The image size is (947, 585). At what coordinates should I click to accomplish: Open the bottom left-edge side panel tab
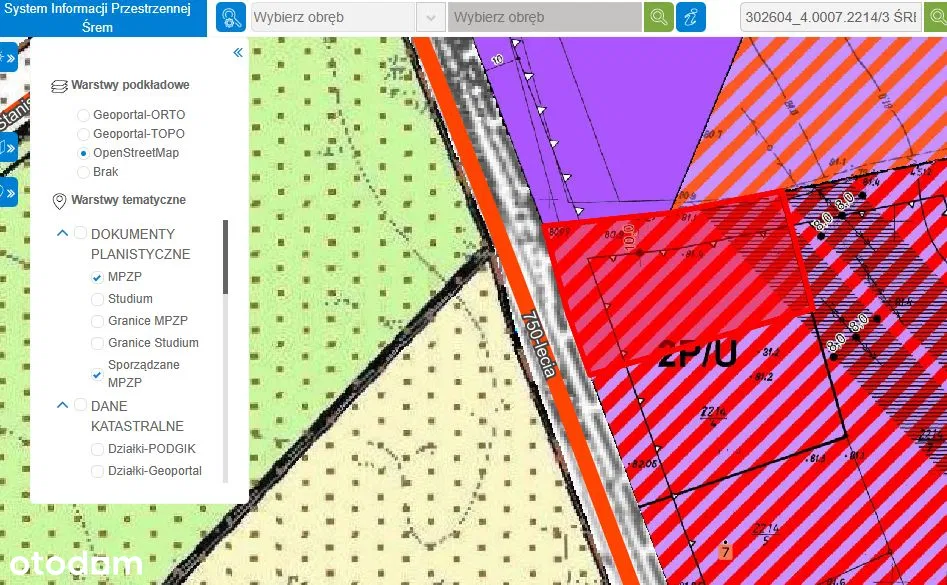pyautogui.click(x=8, y=192)
